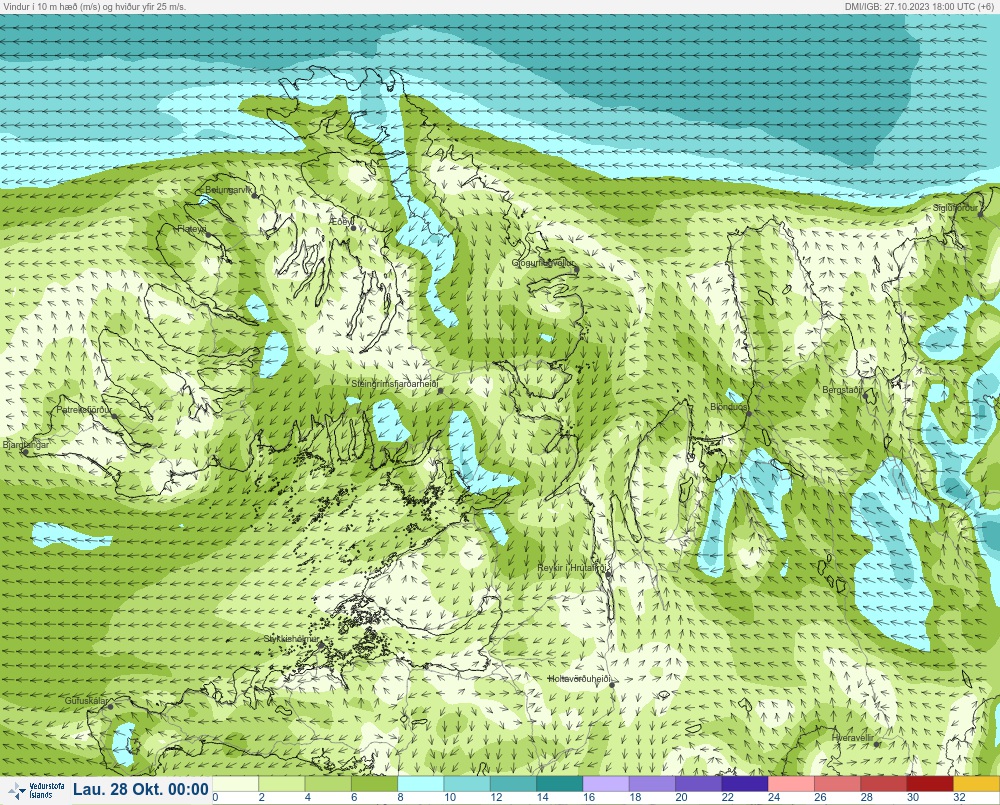Pick the 0–2 m/s pale yellow legend swatch

click(235, 784)
